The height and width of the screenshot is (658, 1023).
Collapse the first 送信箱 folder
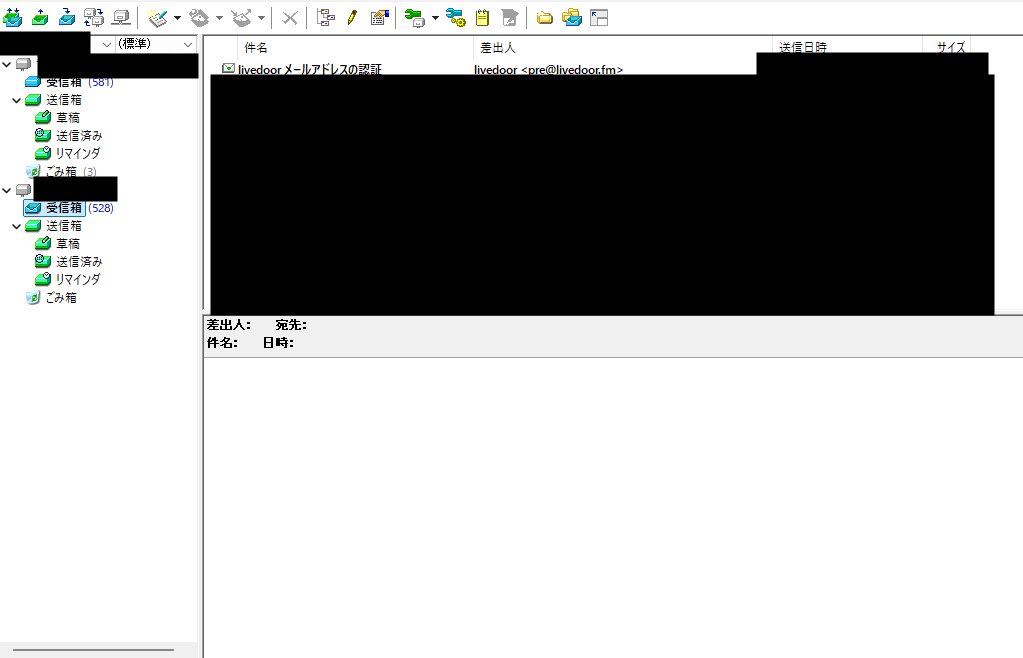(x=16, y=100)
